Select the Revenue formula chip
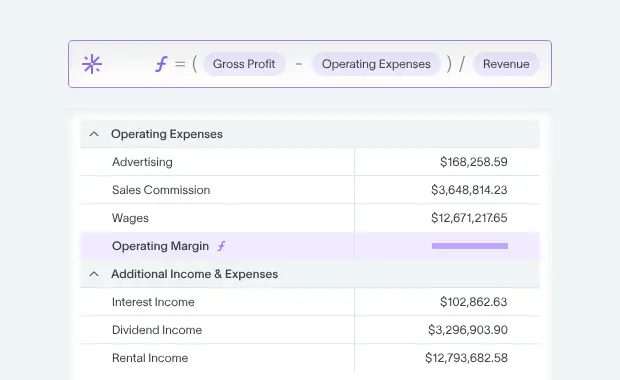 click(x=506, y=64)
